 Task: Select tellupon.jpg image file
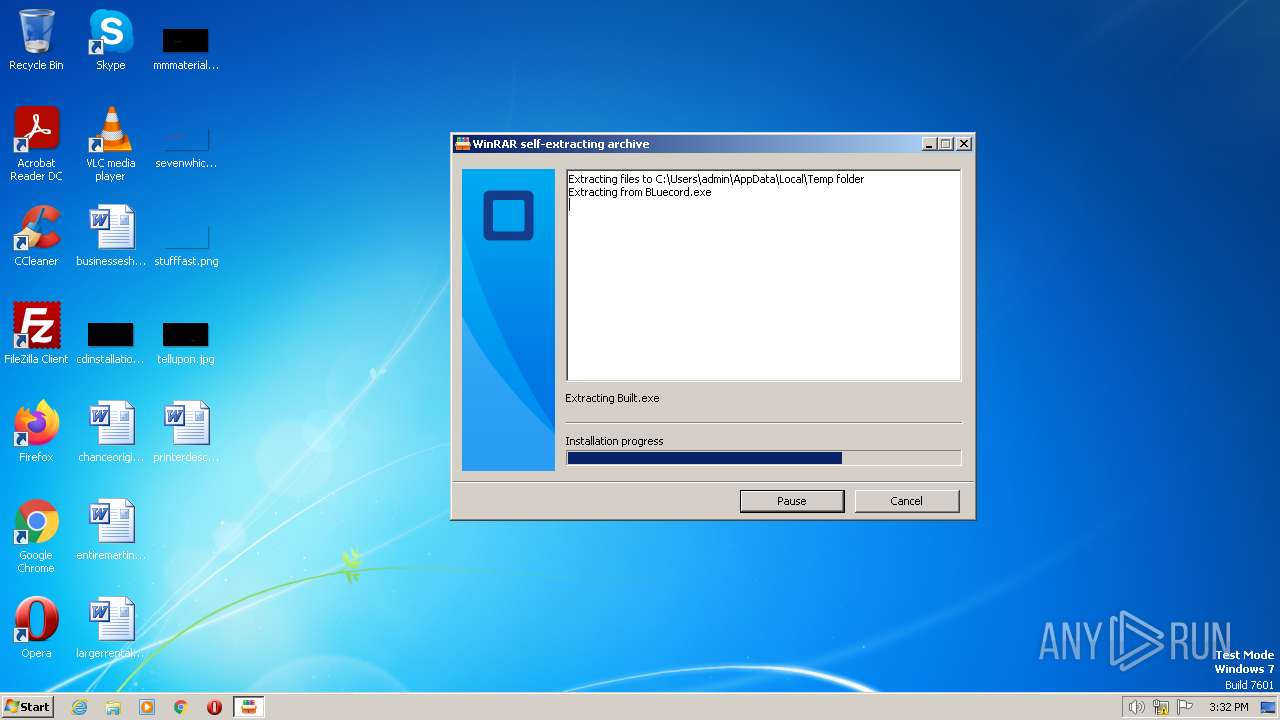(x=186, y=342)
